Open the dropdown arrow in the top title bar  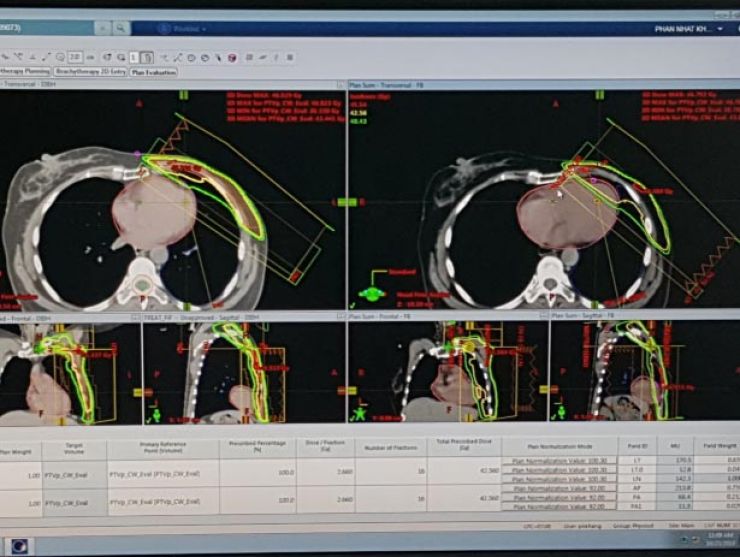[205, 29]
